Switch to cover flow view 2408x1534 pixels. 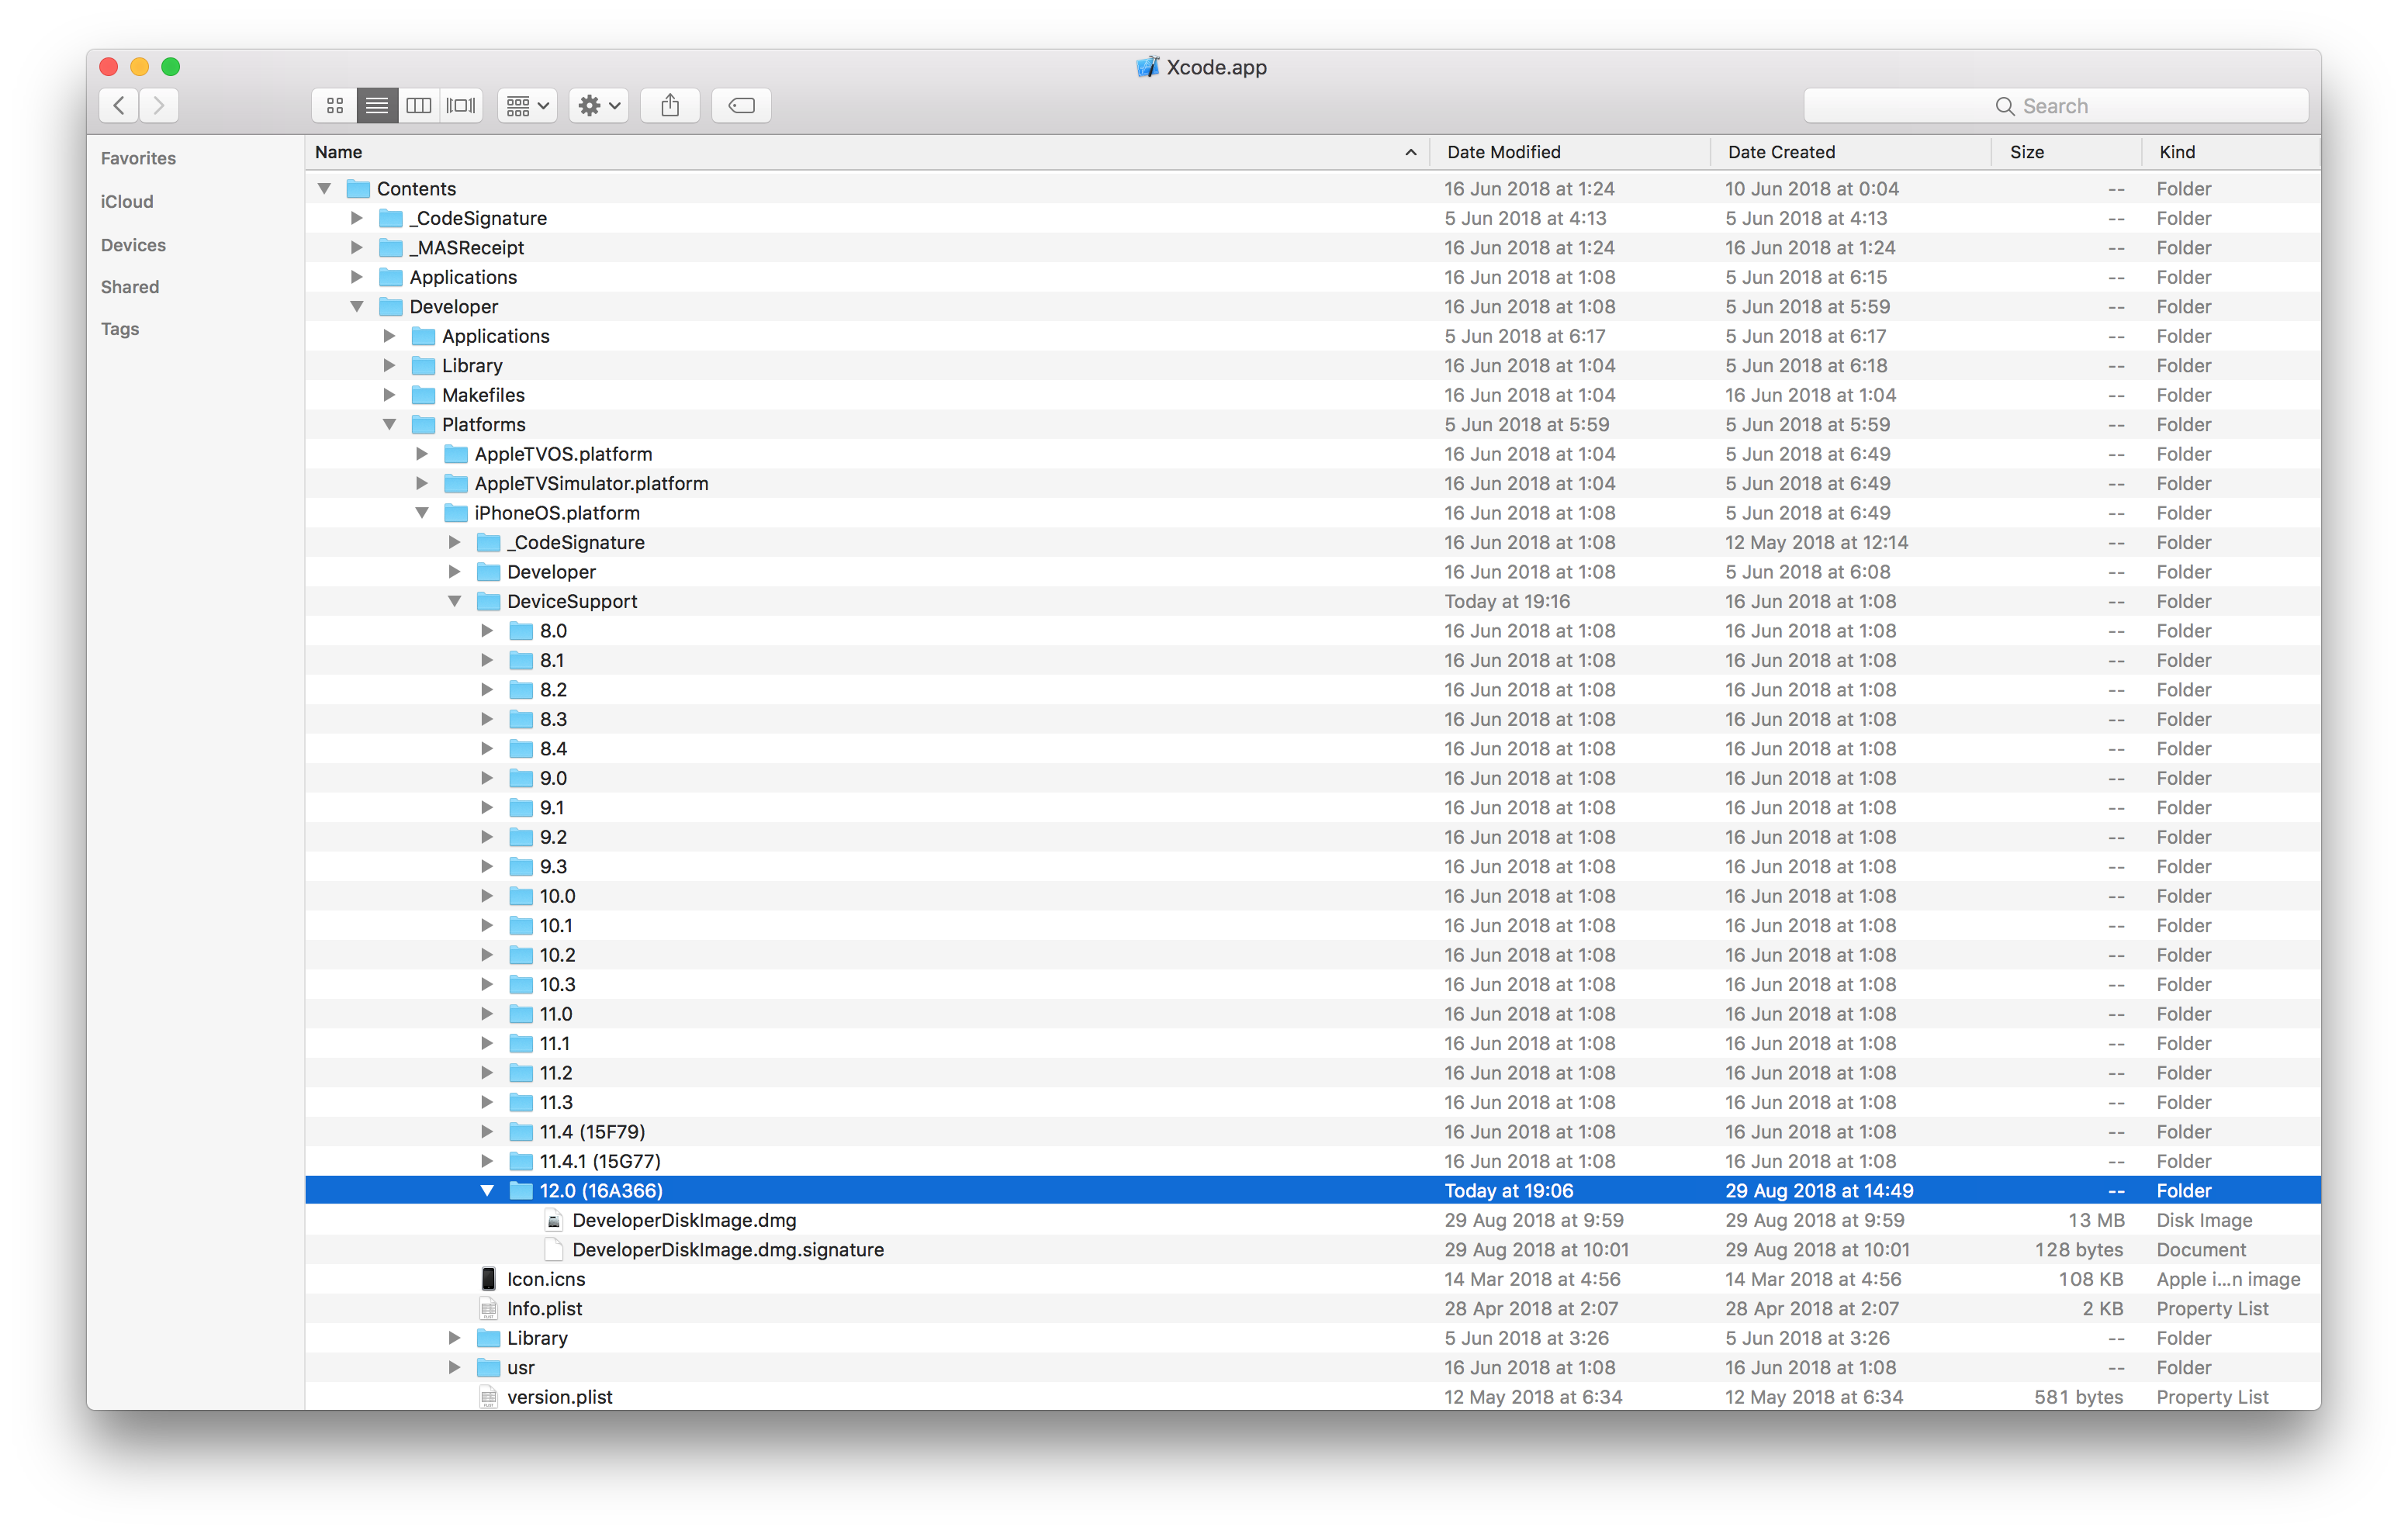461,105
